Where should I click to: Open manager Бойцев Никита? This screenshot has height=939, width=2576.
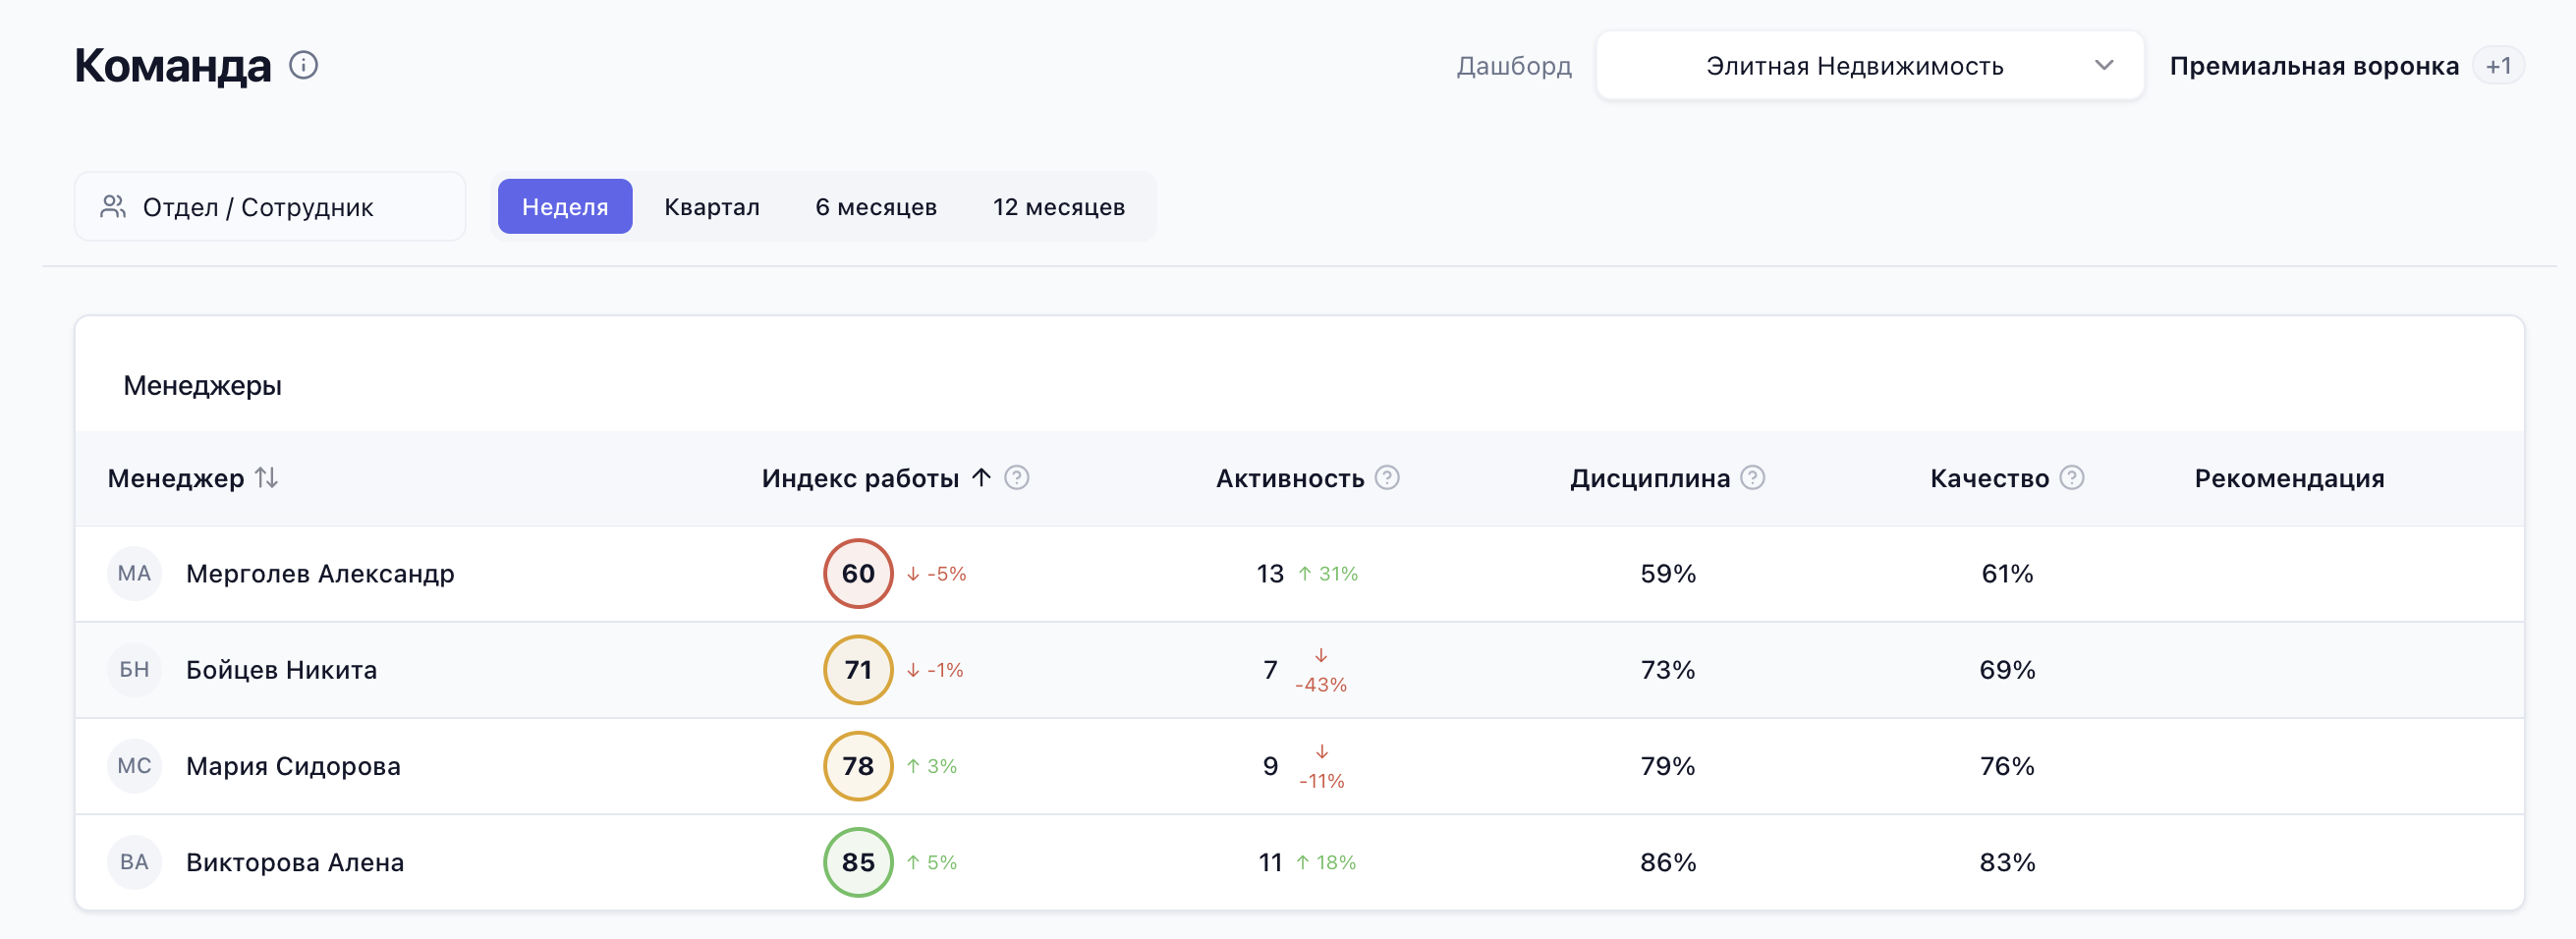tap(281, 669)
